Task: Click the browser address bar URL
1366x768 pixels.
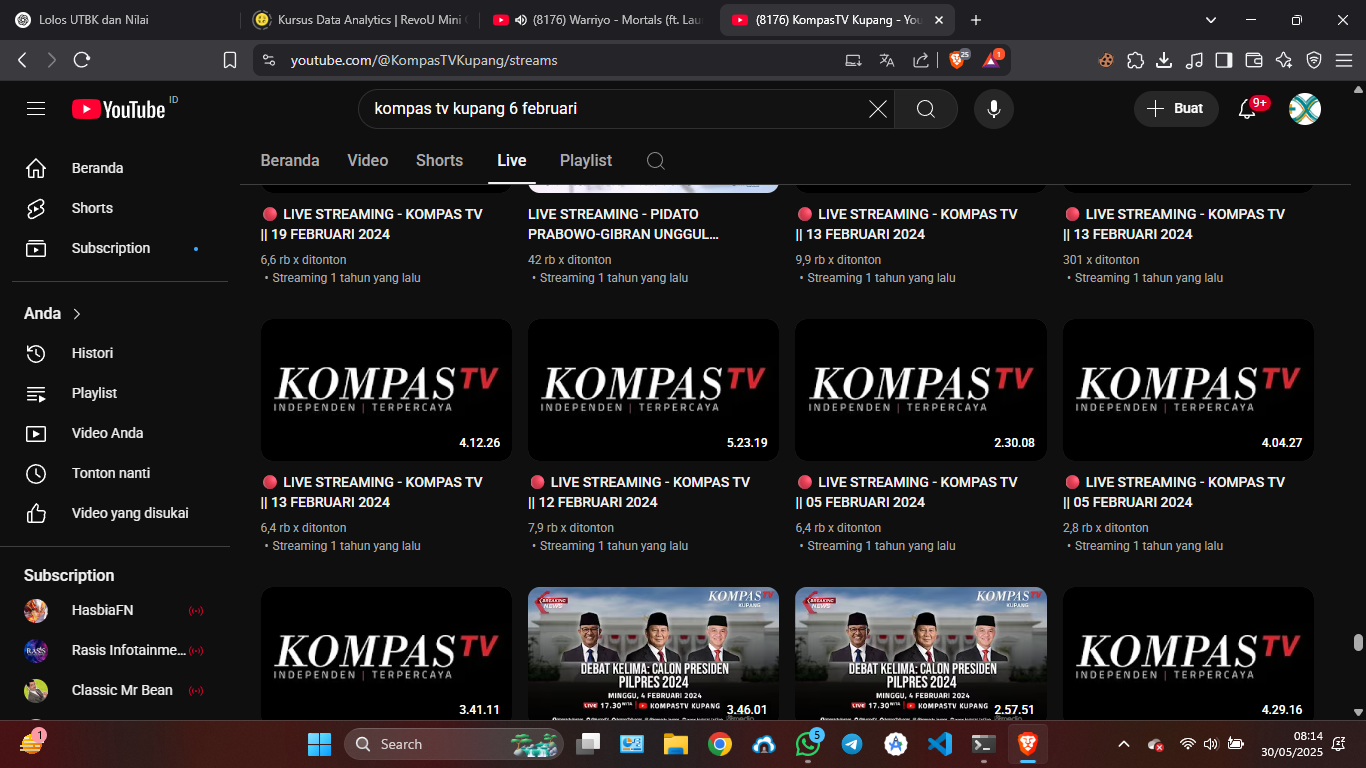Action: (424, 60)
